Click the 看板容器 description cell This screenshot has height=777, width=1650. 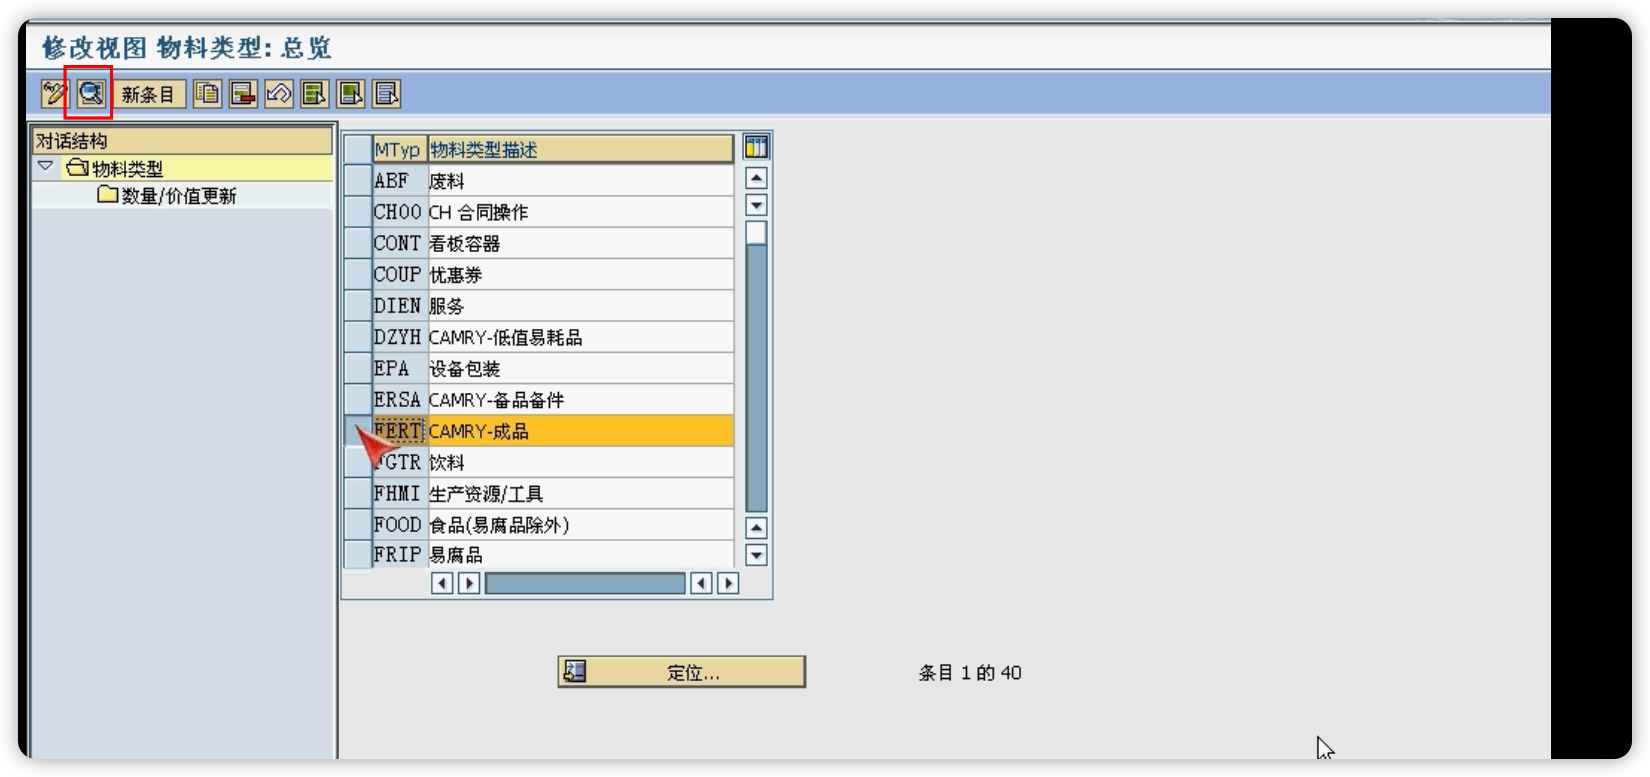[x=580, y=243]
